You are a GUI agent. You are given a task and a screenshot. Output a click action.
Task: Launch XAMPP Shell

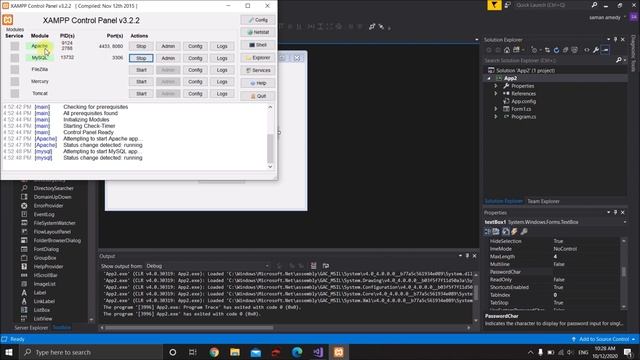tap(258, 45)
